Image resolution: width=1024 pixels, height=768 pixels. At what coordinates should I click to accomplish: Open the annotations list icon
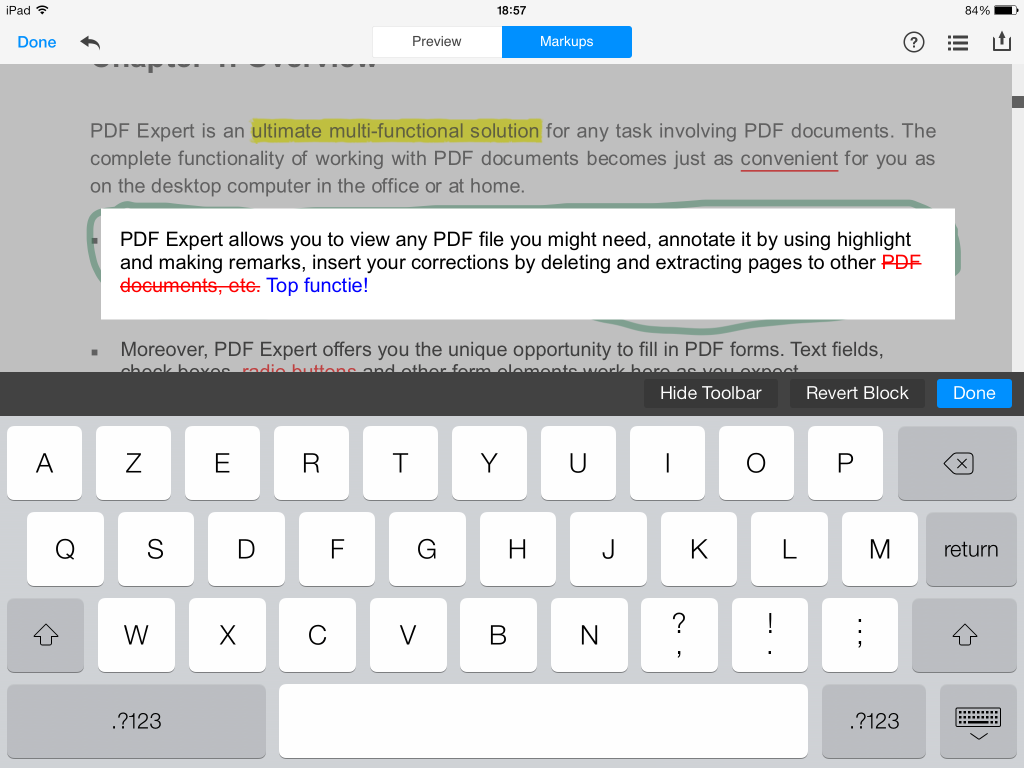point(957,42)
